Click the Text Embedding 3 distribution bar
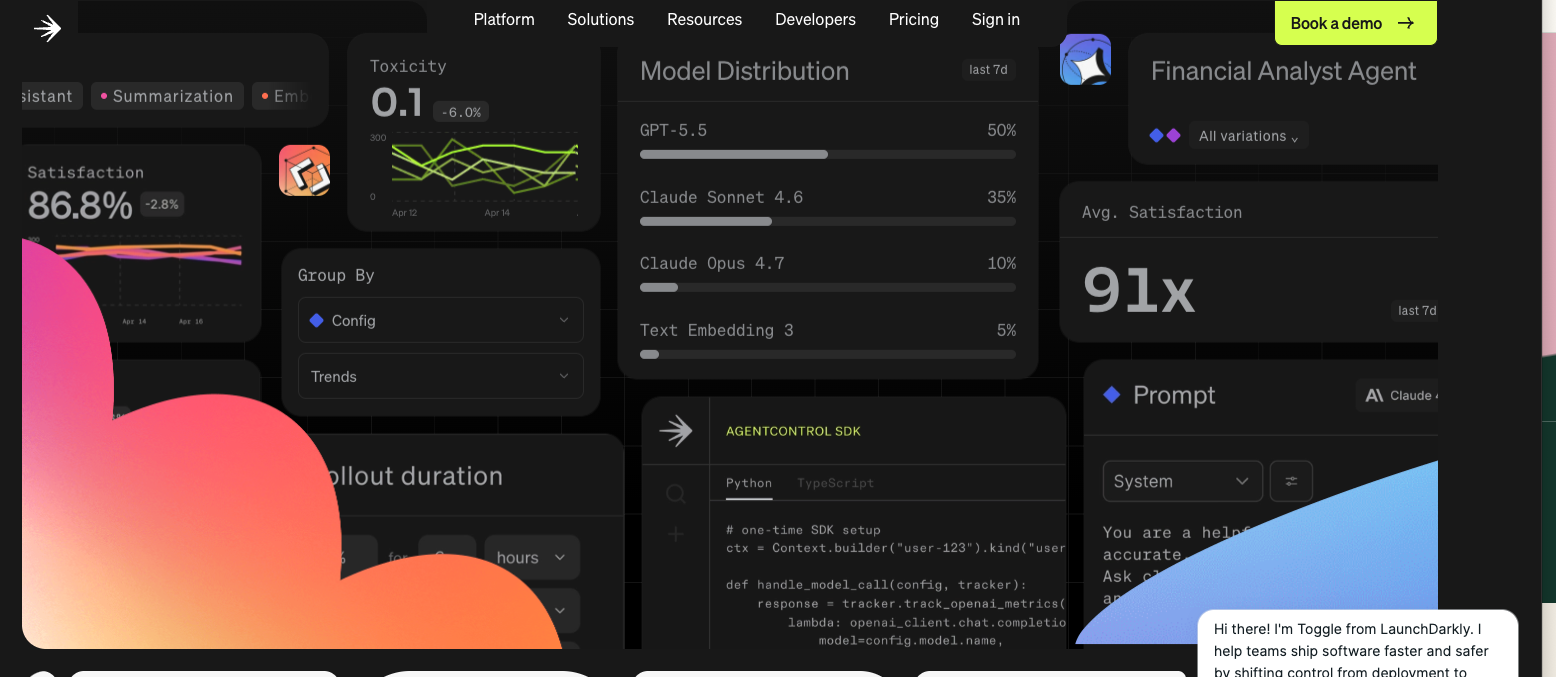 (x=828, y=354)
